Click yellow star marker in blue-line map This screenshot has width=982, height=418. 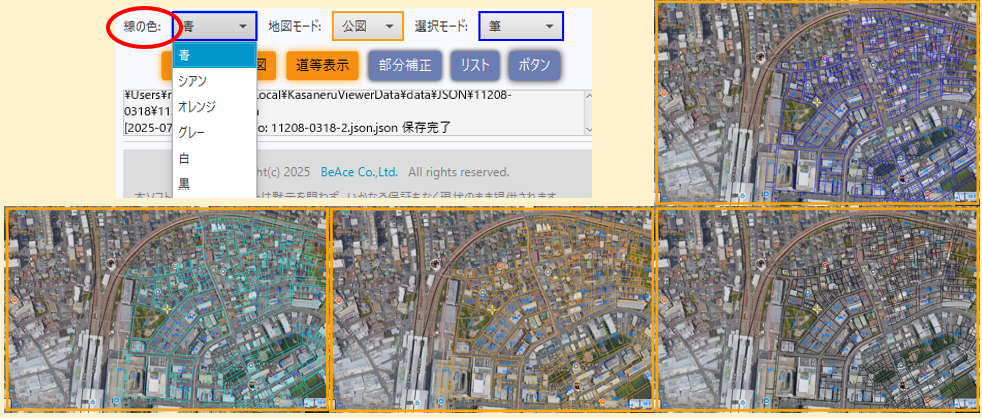817,102
